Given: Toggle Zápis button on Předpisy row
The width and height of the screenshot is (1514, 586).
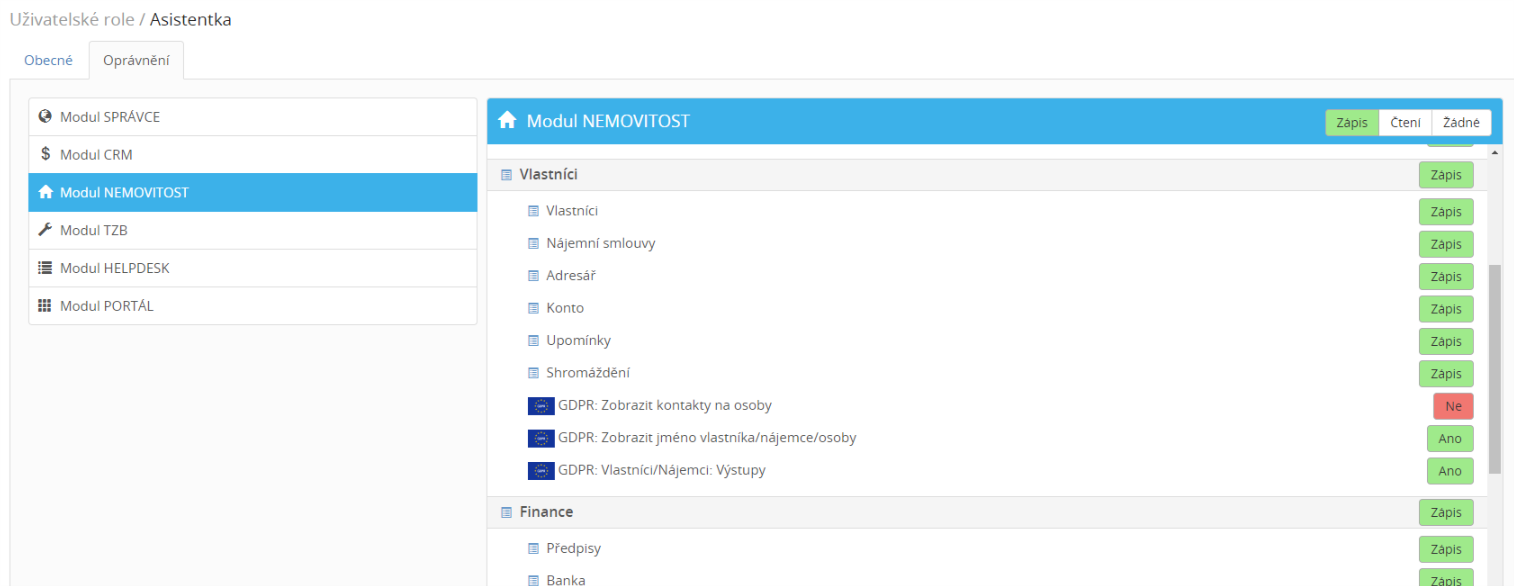Looking at the screenshot, I should (1446, 549).
